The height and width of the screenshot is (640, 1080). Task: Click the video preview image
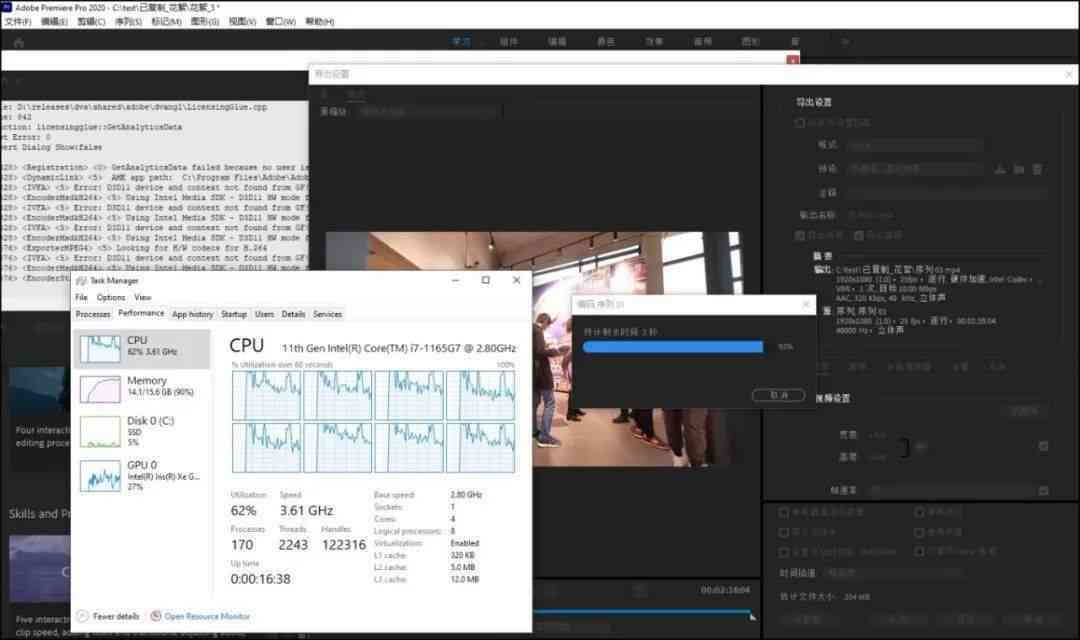click(534, 349)
